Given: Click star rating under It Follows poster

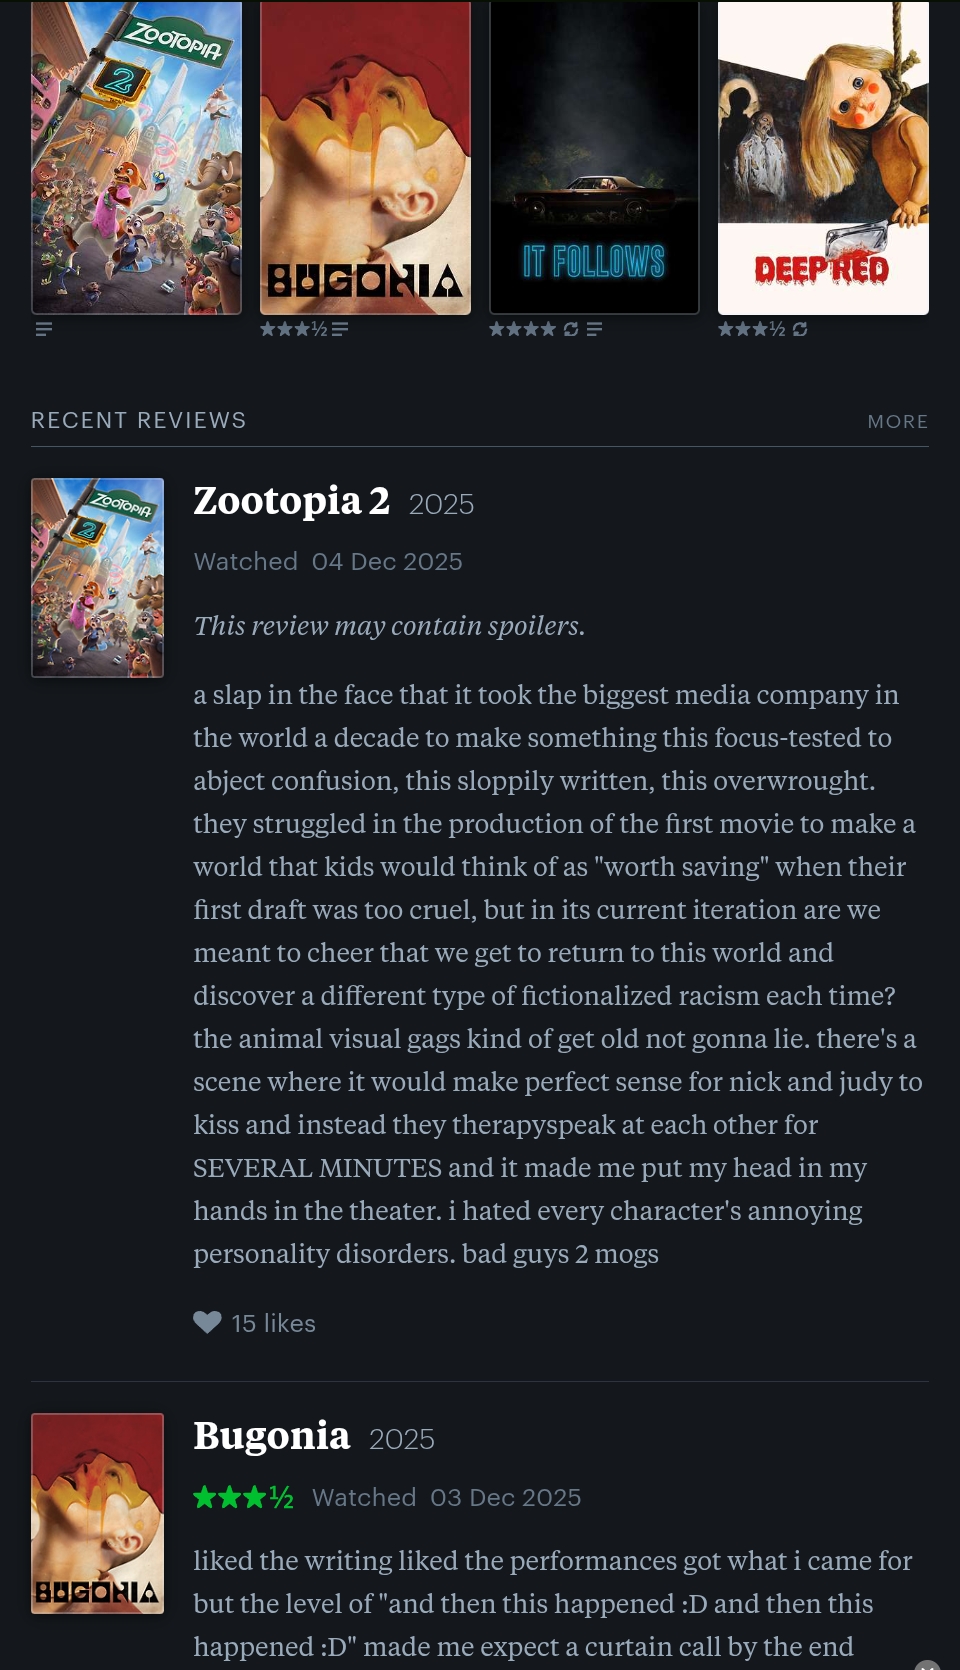Looking at the screenshot, I should pyautogui.click(x=522, y=329).
